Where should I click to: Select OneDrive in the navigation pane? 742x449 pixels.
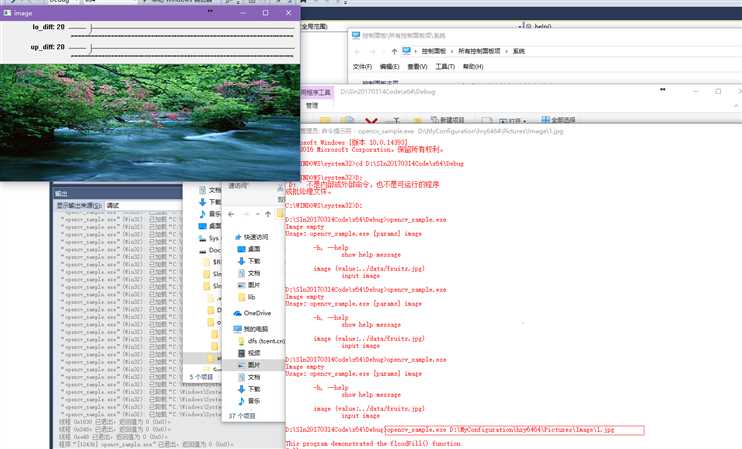pyautogui.click(x=252, y=313)
